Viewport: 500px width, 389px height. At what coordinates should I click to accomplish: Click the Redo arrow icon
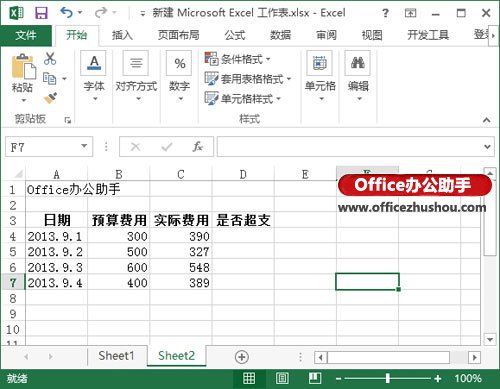tap(101, 13)
